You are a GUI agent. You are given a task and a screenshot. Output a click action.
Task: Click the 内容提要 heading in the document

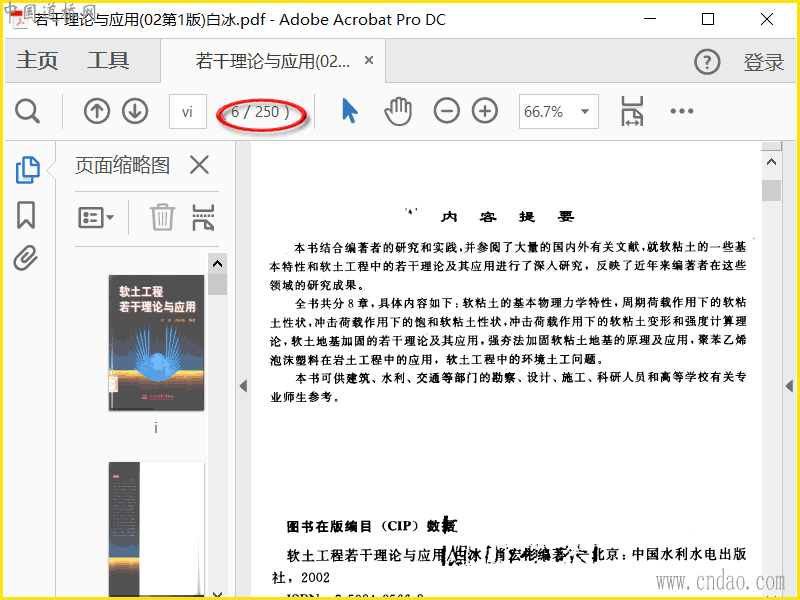click(x=508, y=217)
